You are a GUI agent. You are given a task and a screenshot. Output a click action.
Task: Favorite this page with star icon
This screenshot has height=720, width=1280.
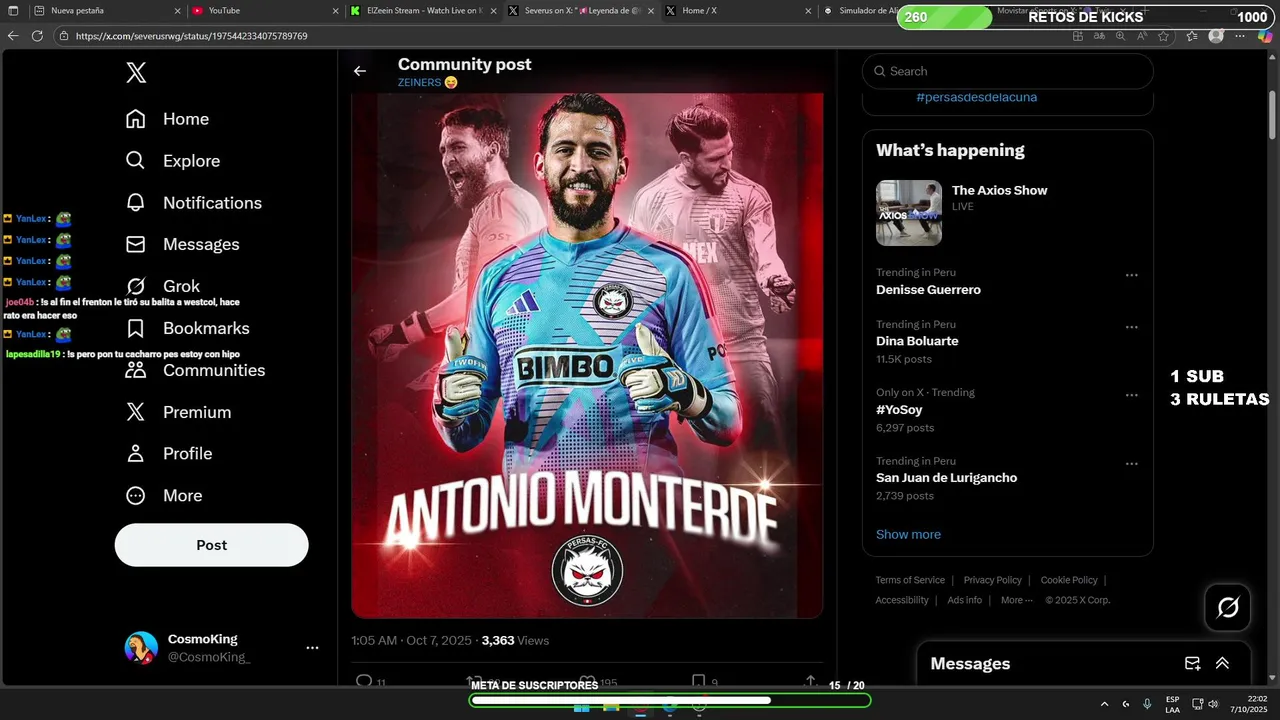click(x=1163, y=36)
